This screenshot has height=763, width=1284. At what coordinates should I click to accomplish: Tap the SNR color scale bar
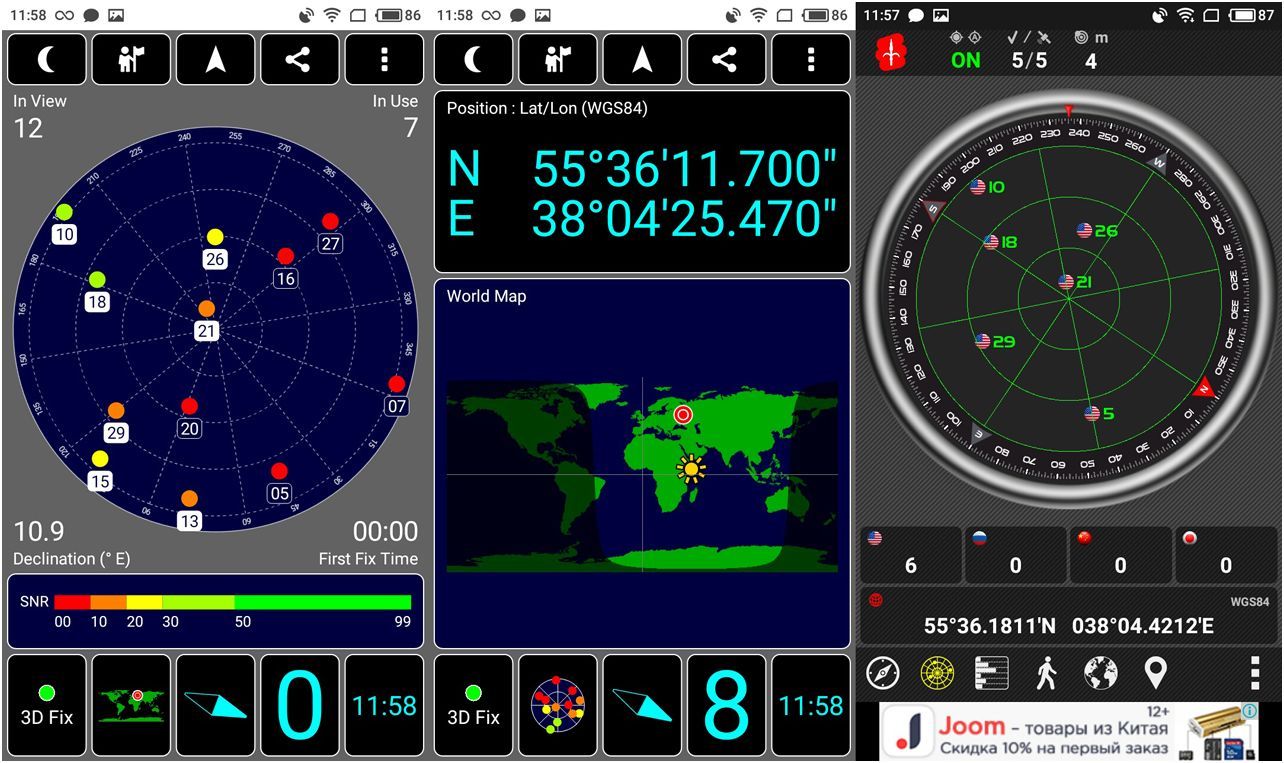(x=232, y=602)
